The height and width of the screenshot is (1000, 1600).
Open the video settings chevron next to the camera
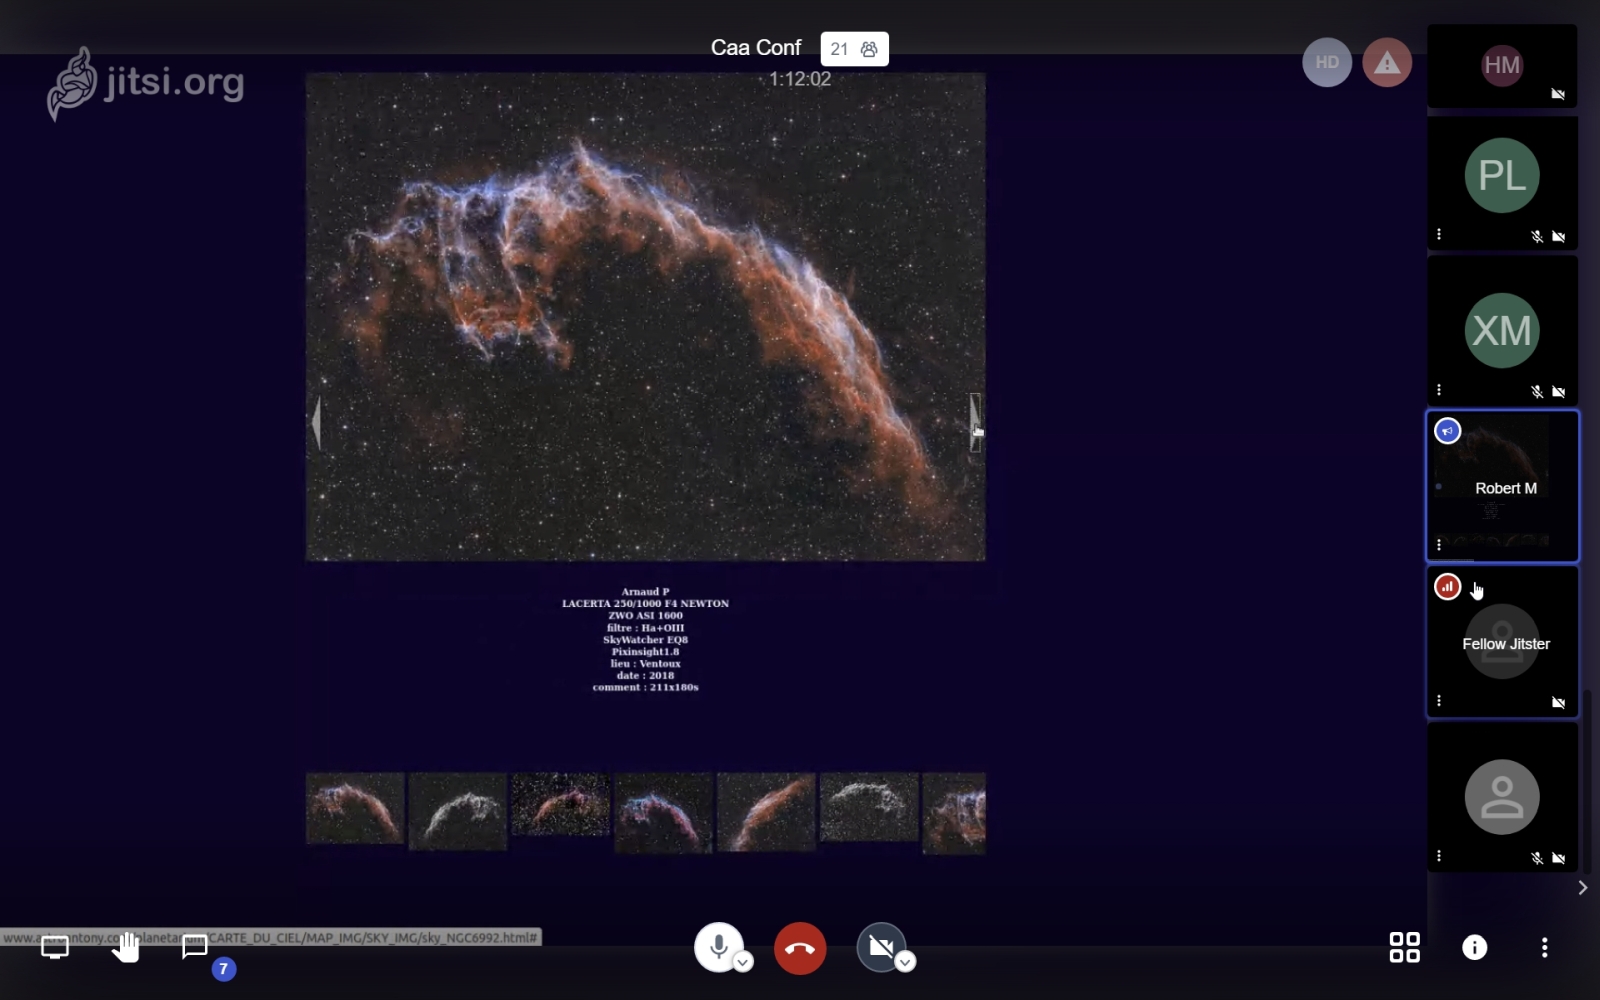pos(905,962)
